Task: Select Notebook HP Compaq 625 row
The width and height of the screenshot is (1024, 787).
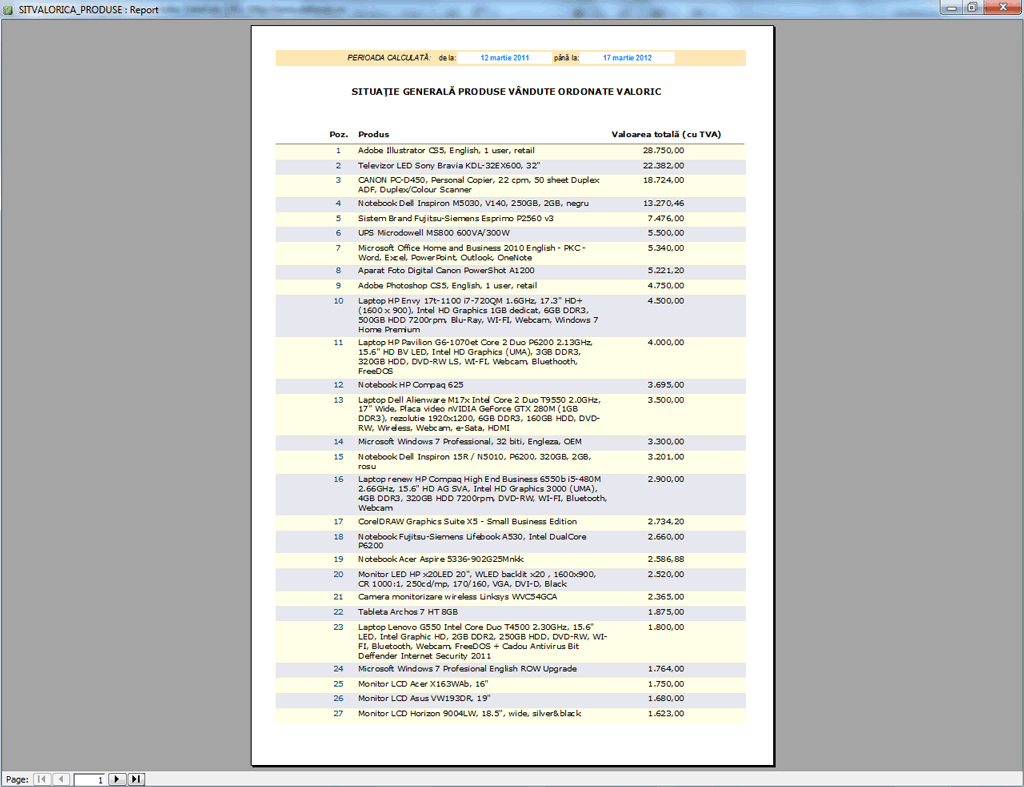Action: pyautogui.click(x=510, y=385)
